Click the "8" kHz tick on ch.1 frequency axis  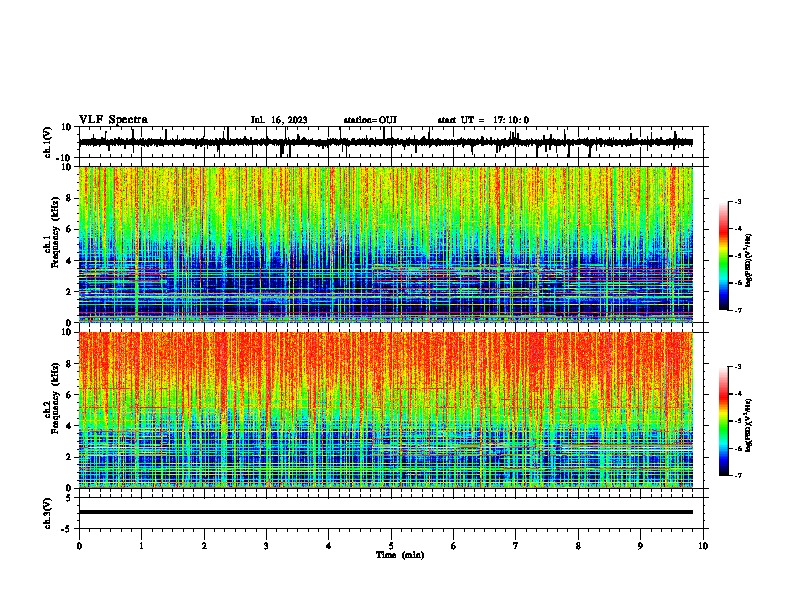coord(71,198)
